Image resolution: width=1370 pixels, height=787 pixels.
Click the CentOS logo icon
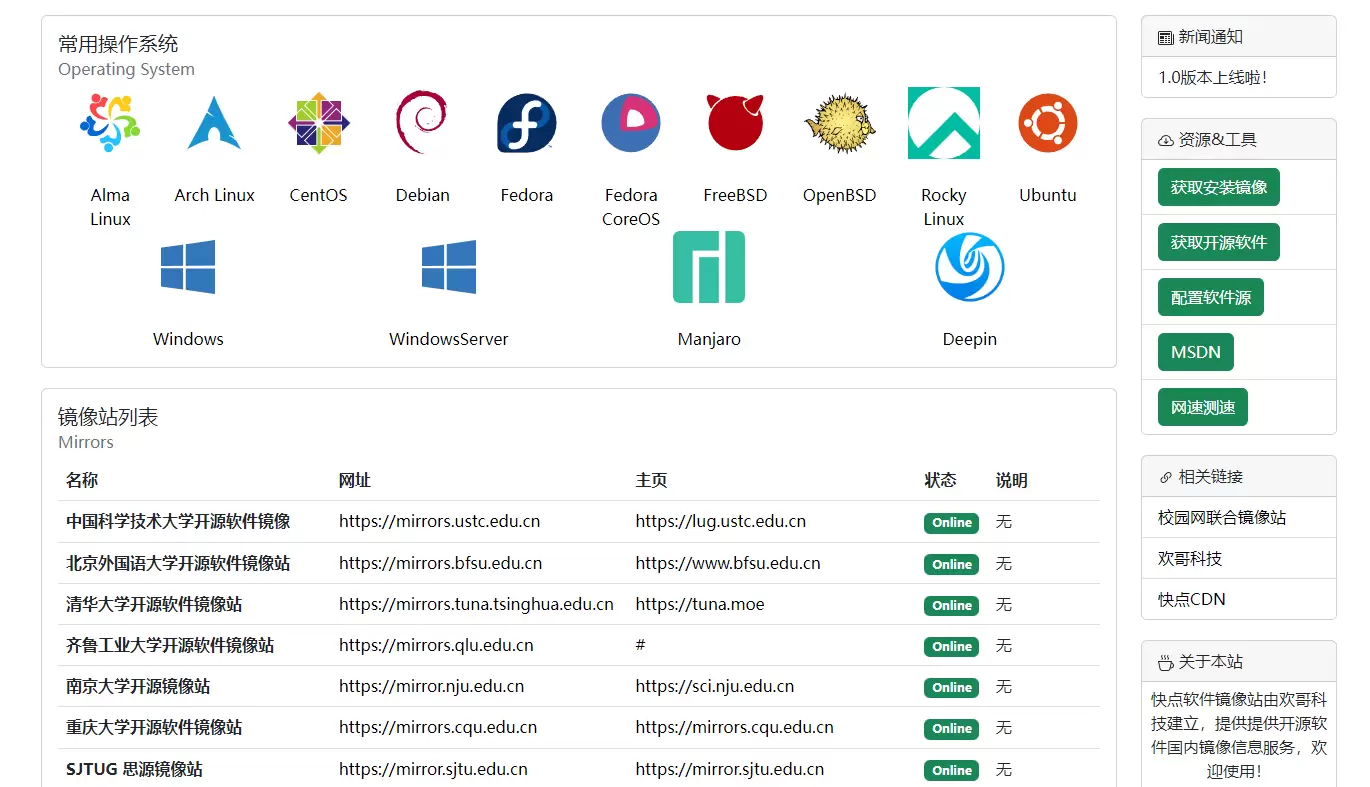tap(318, 123)
